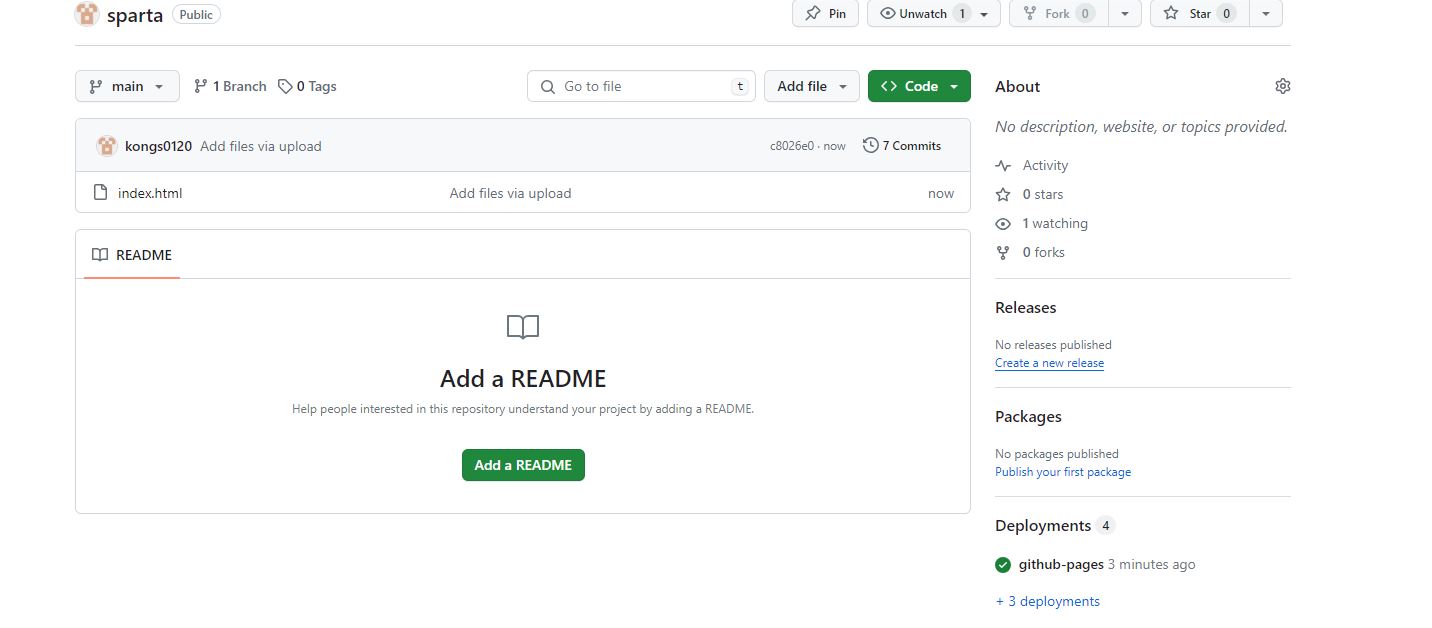Click No description, website, or topics provided text
The width and height of the screenshot is (1432, 628).
(x=1141, y=127)
